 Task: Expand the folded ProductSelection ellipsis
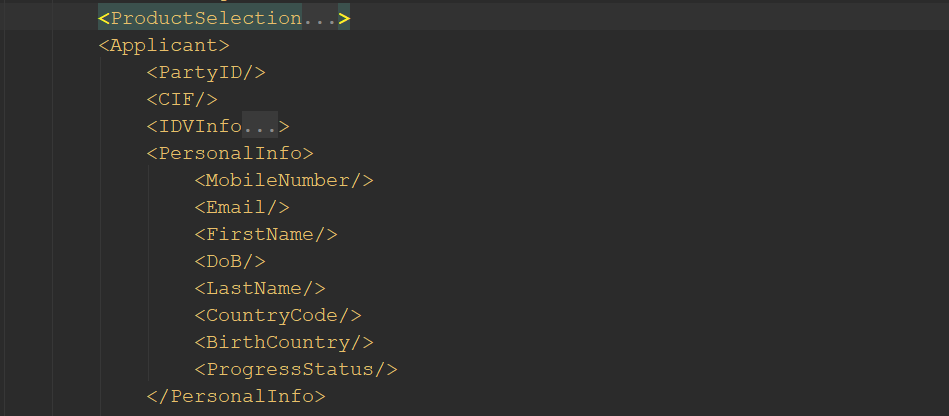[x=320, y=18]
